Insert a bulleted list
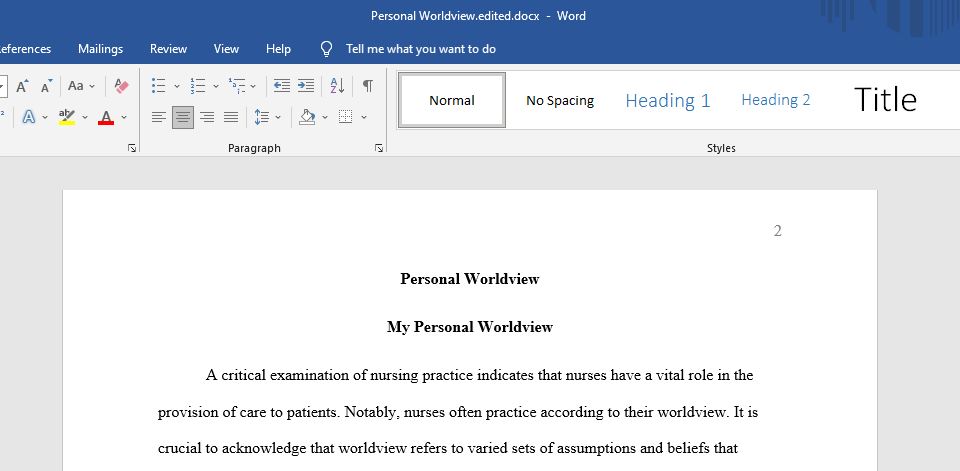 pyautogui.click(x=159, y=86)
